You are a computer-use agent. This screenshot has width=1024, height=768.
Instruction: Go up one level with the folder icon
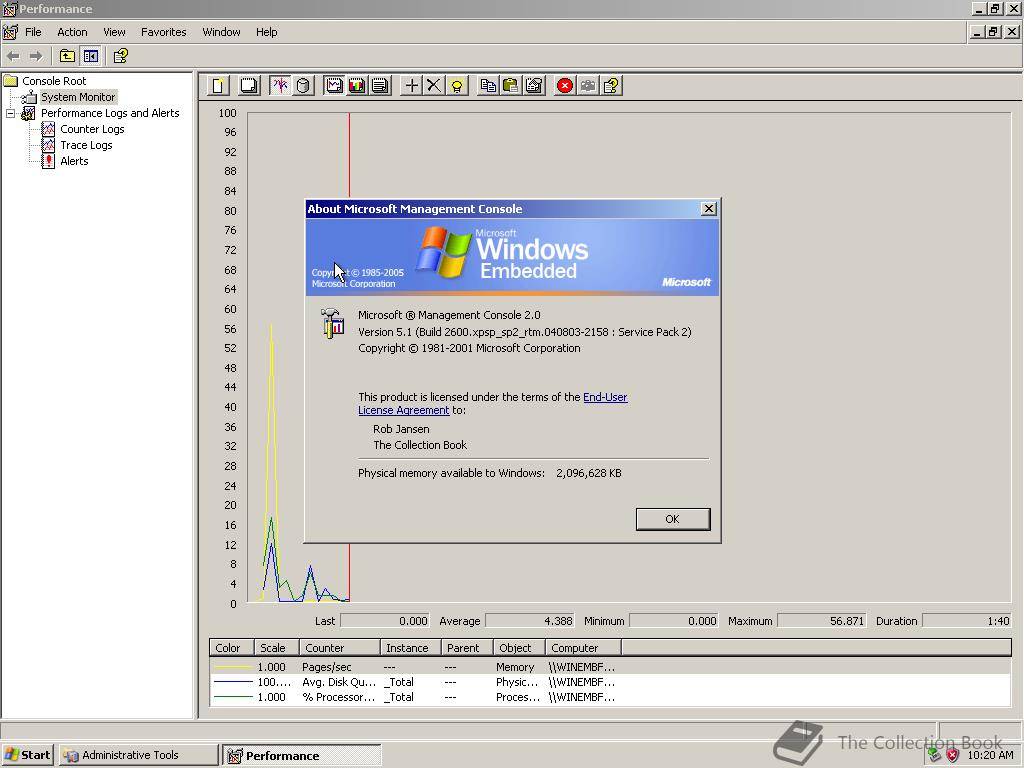(x=67, y=56)
